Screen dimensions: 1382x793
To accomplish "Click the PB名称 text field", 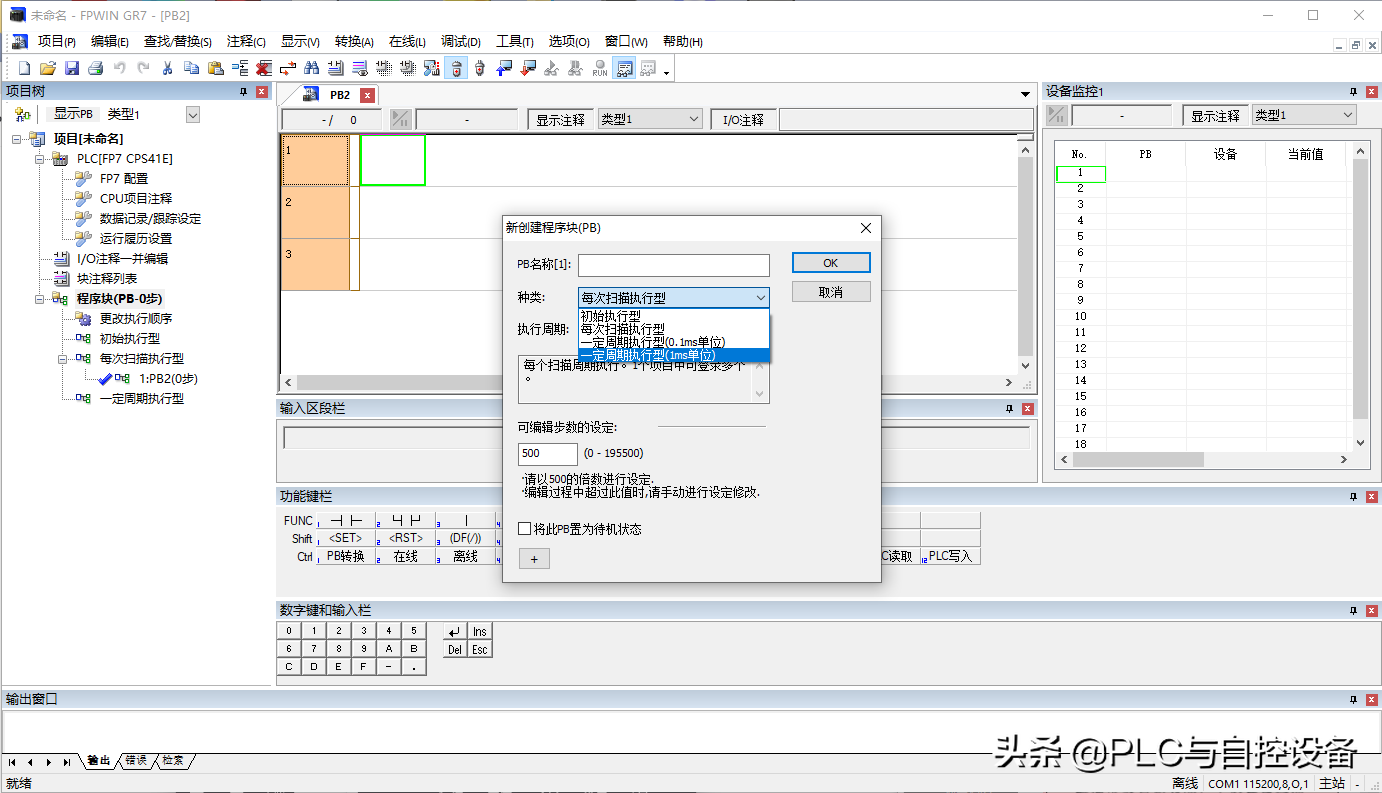I will [x=673, y=265].
